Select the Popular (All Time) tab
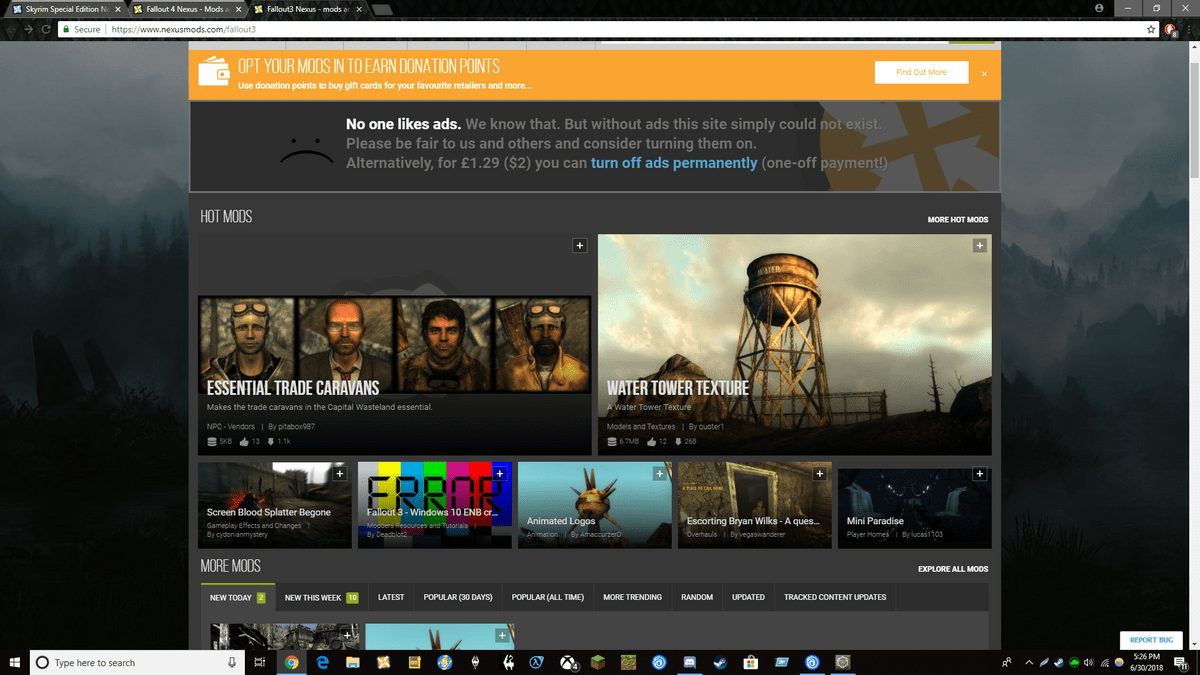The height and width of the screenshot is (675, 1200). 547,597
